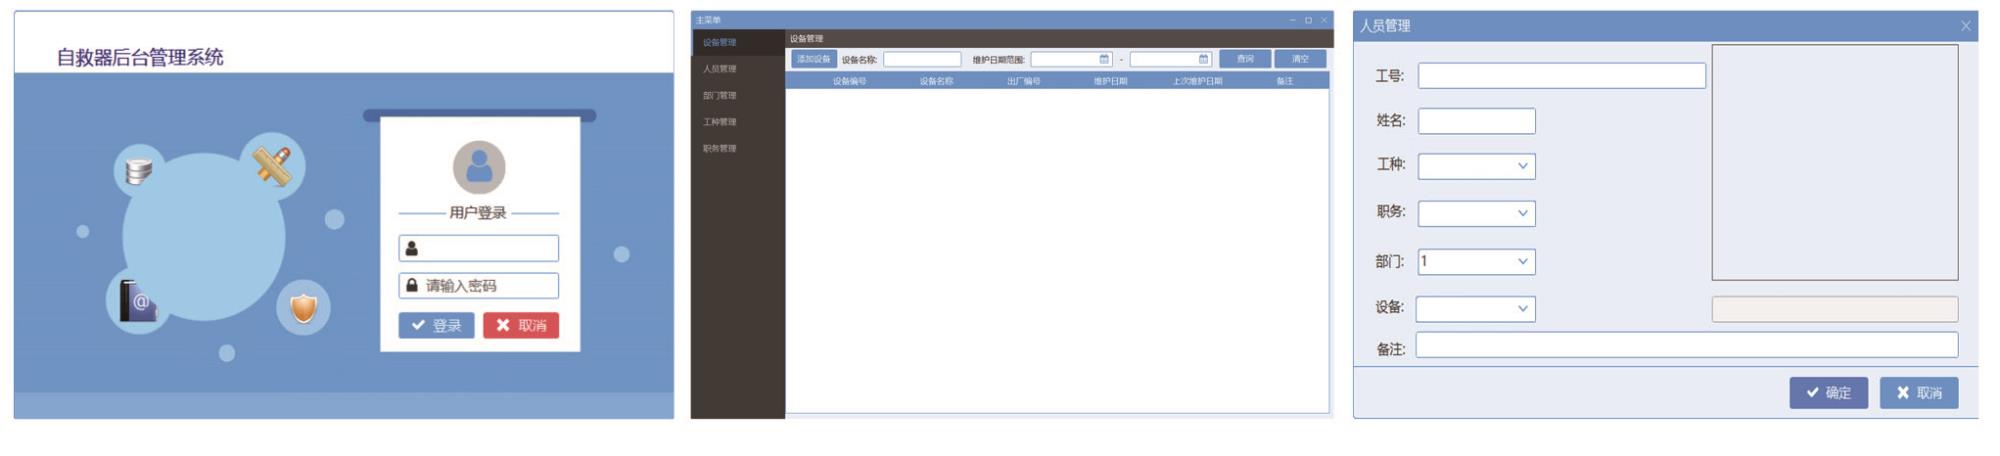2000x456 pixels.
Task: Click the address book icon with @ symbol
Action: point(138,301)
